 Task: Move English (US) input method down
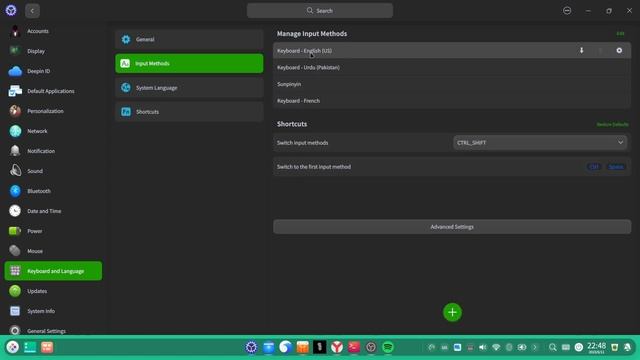[582, 51]
